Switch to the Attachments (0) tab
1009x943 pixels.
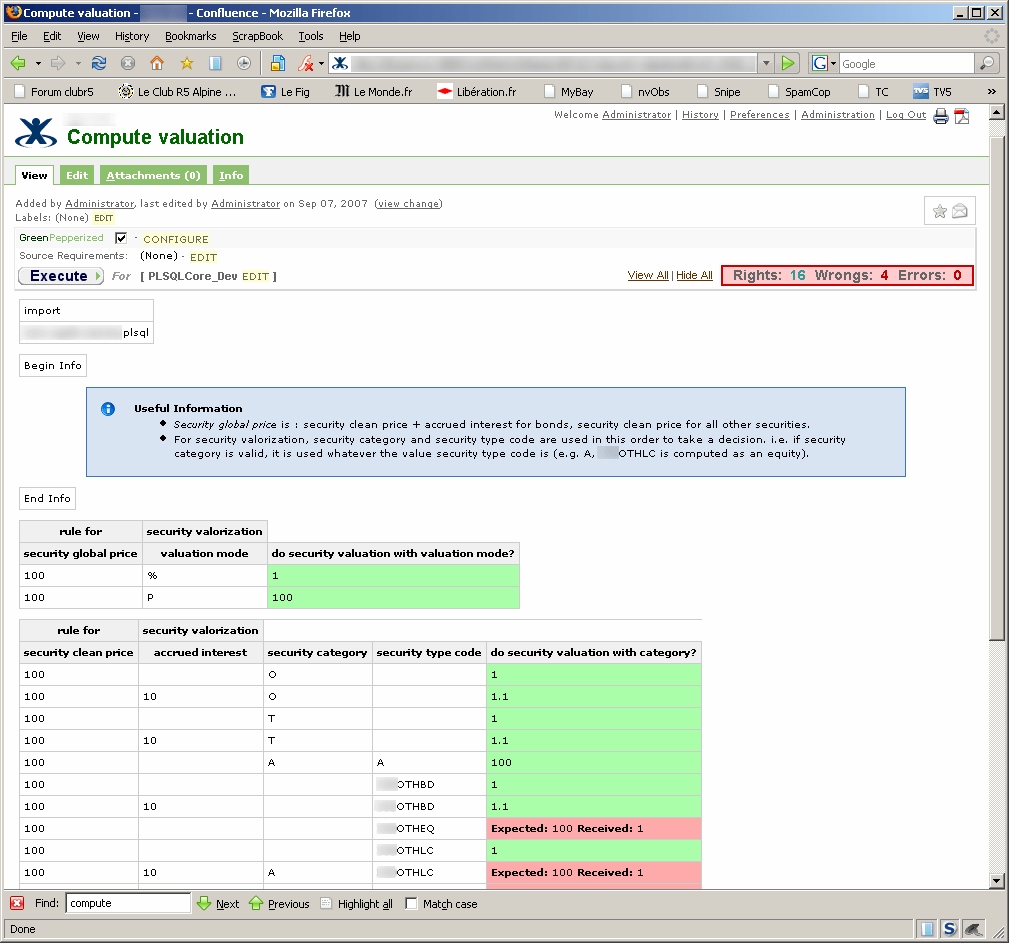pos(153,175)
